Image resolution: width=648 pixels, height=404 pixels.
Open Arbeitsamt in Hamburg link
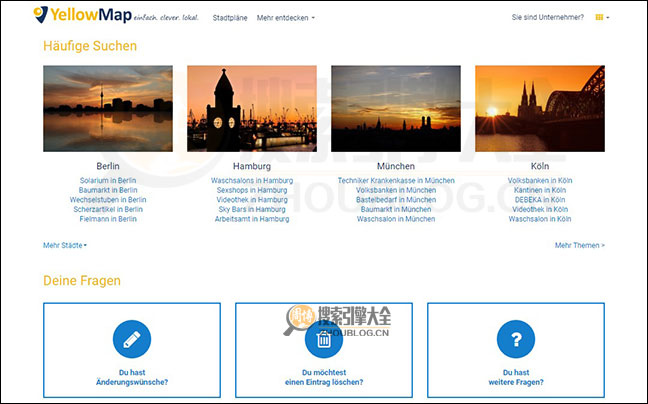pos(252,218)
